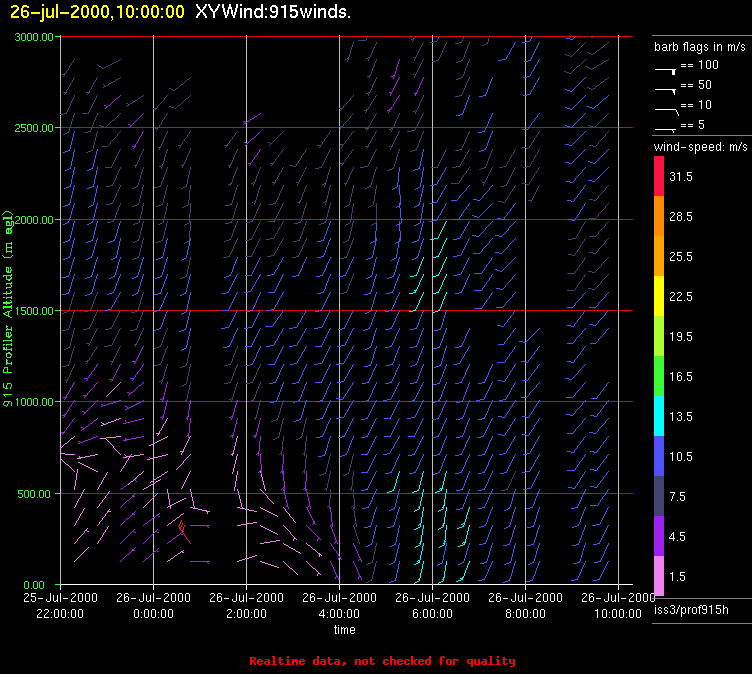
Task: Click the 25-Jul-2000 22:00:00 time tick label
Action: point(60,605)
